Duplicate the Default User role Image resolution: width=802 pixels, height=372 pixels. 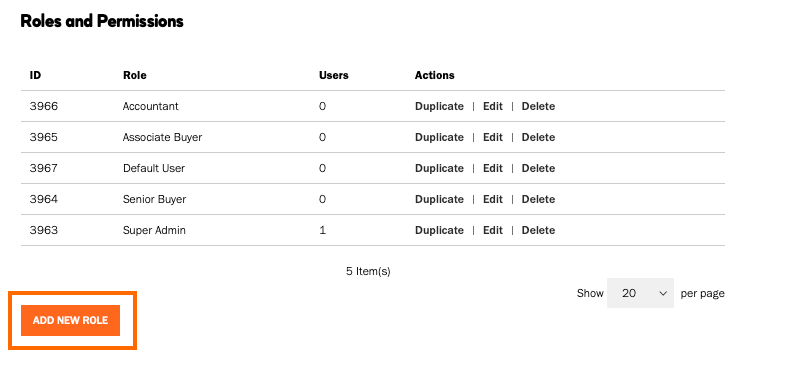[439, 168]
